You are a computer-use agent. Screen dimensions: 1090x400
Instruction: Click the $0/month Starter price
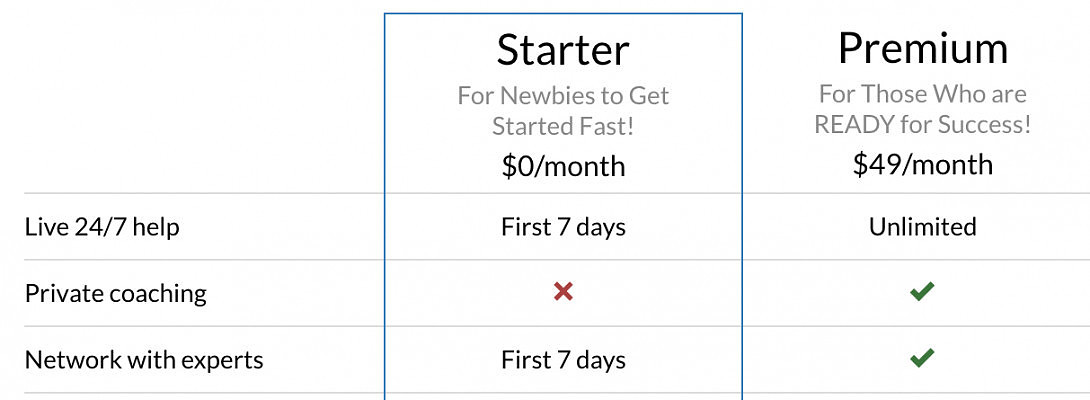pos(563,165)
